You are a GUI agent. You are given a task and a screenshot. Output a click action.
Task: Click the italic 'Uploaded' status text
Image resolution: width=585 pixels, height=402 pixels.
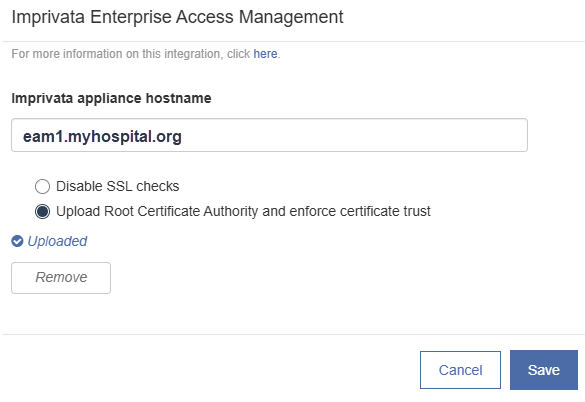[57, 241]
